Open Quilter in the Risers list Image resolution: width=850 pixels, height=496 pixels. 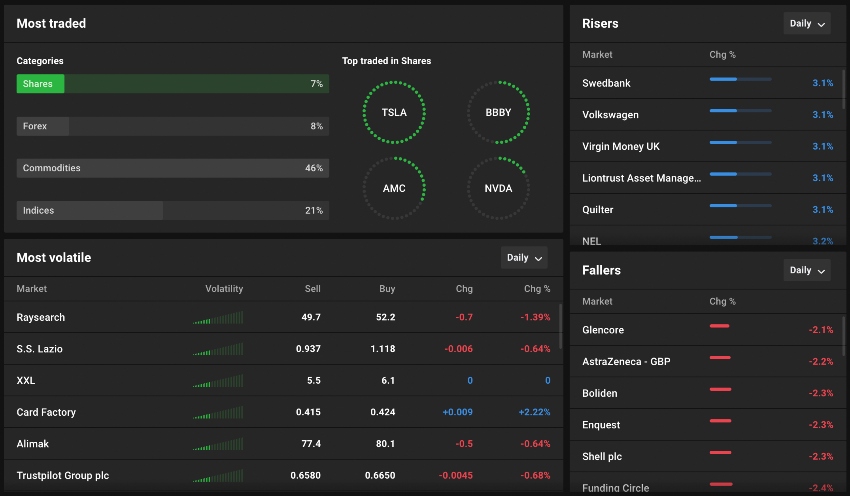707,209
